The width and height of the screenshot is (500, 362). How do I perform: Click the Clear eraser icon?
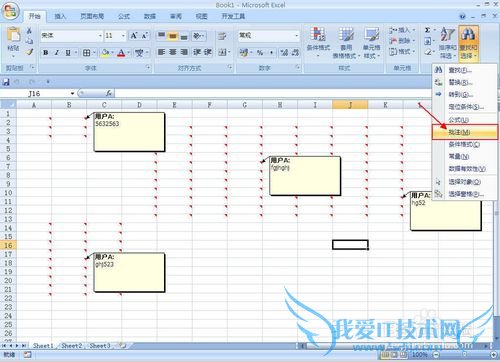tap(428, 52)
